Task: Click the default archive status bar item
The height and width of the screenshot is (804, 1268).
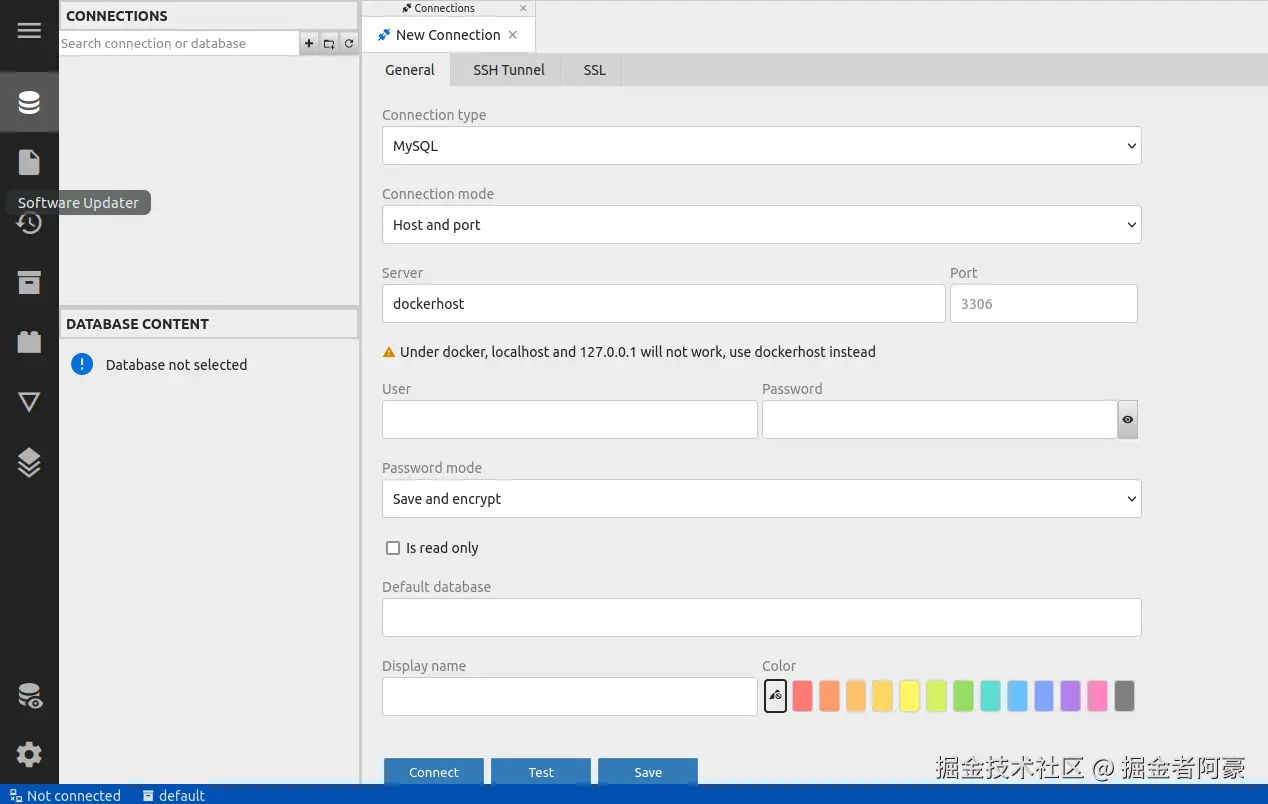Action: point(173,796)
